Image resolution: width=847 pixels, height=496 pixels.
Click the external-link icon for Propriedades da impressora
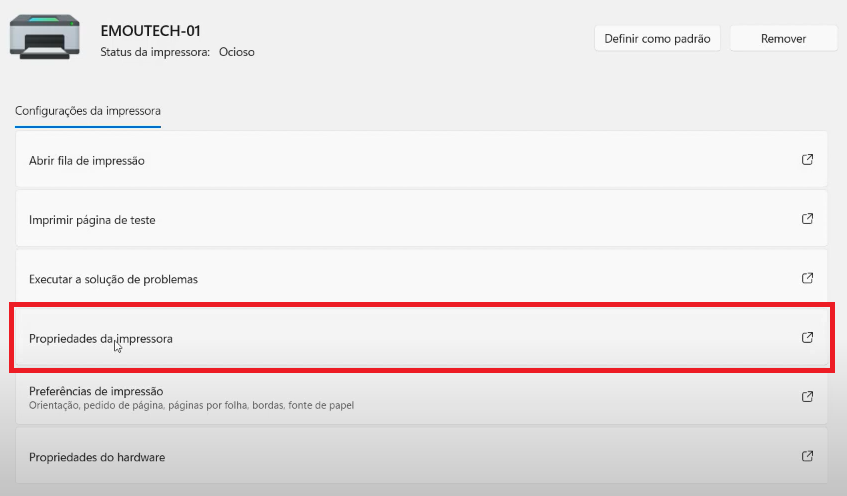tap(807, 338)
